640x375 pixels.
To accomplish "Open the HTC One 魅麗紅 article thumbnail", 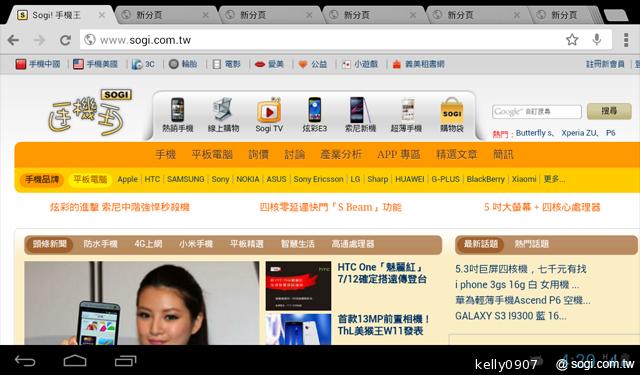I will click(298, 286).
